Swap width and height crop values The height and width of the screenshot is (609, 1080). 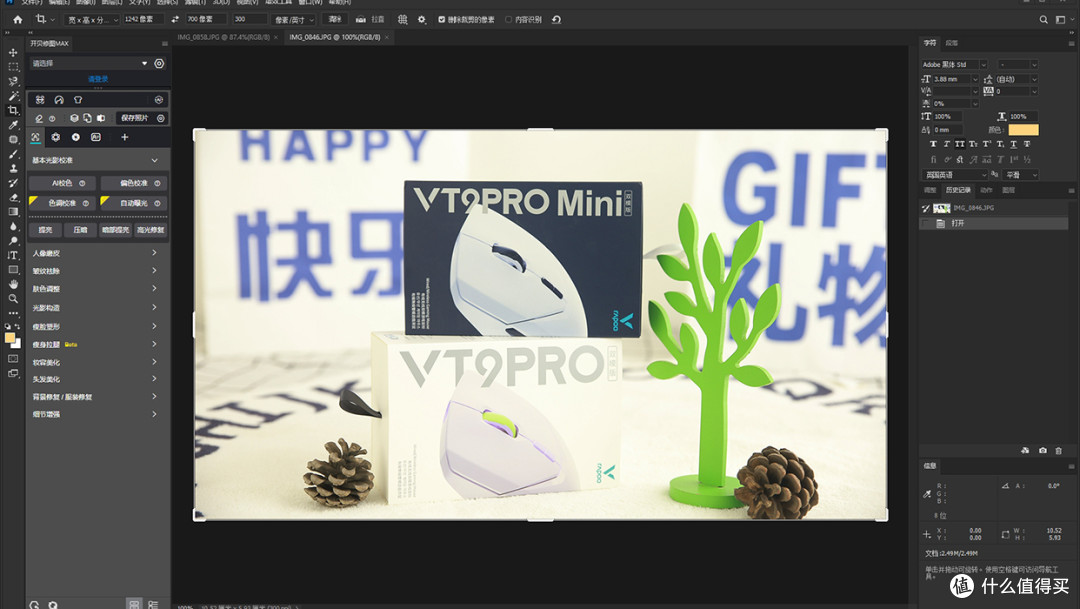(x=175, y=19)
